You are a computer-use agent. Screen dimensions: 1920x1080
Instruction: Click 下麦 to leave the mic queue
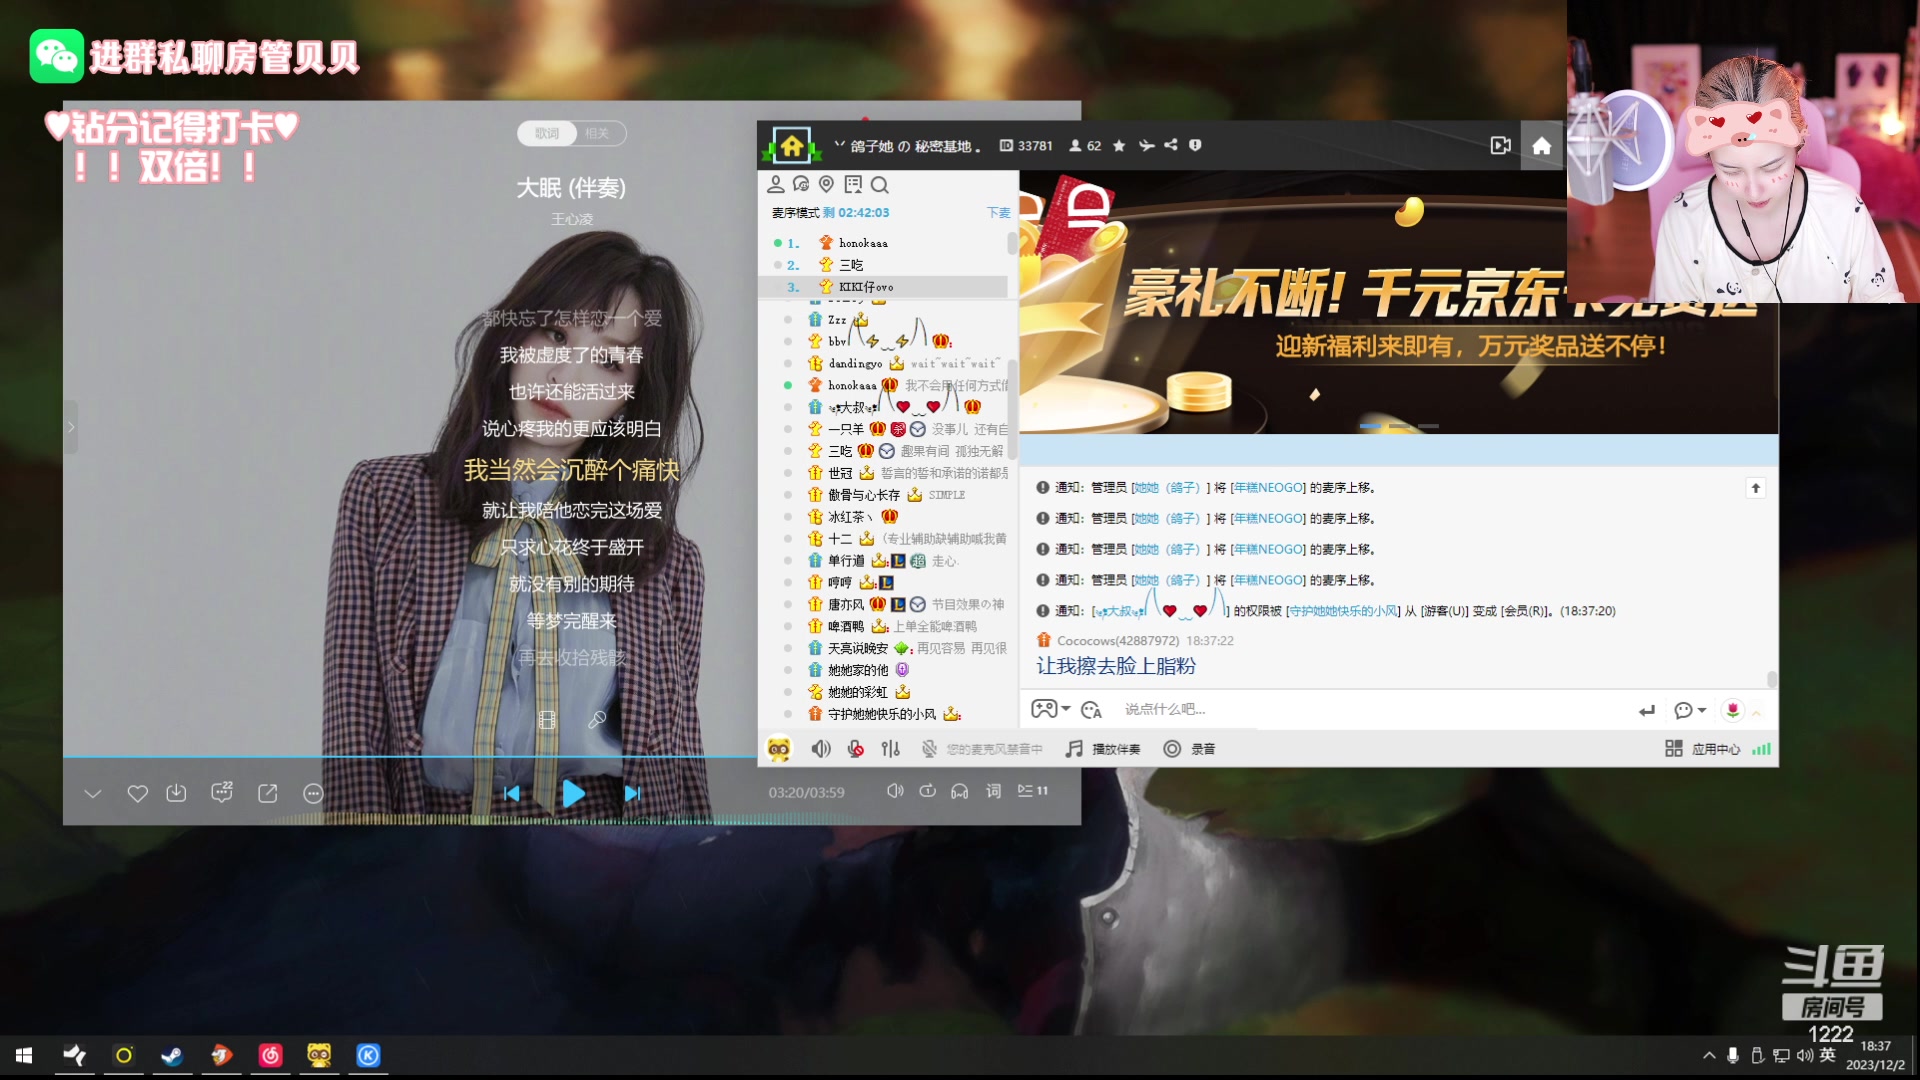(x=998, y=213)
